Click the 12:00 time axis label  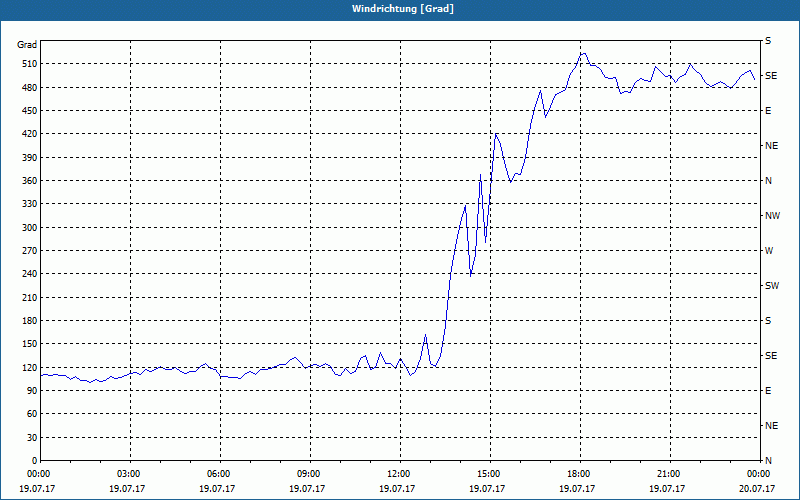click(x=401, y=473)
